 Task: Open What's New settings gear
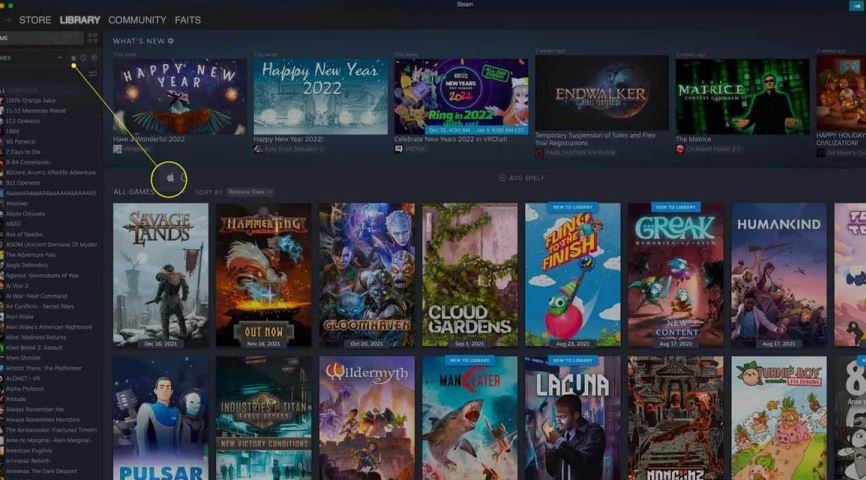pos(171,41)
